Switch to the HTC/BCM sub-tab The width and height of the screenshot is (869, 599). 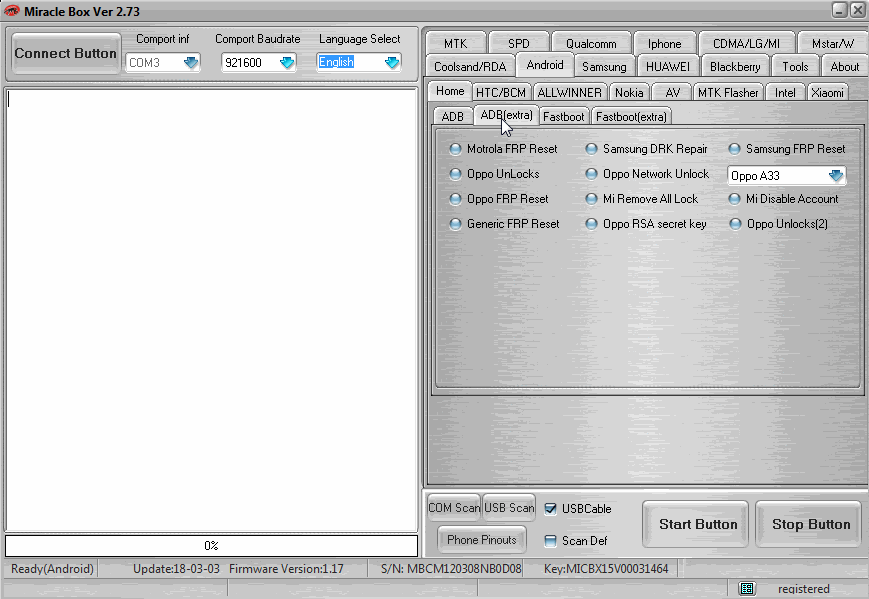click(x=501, y=93)
